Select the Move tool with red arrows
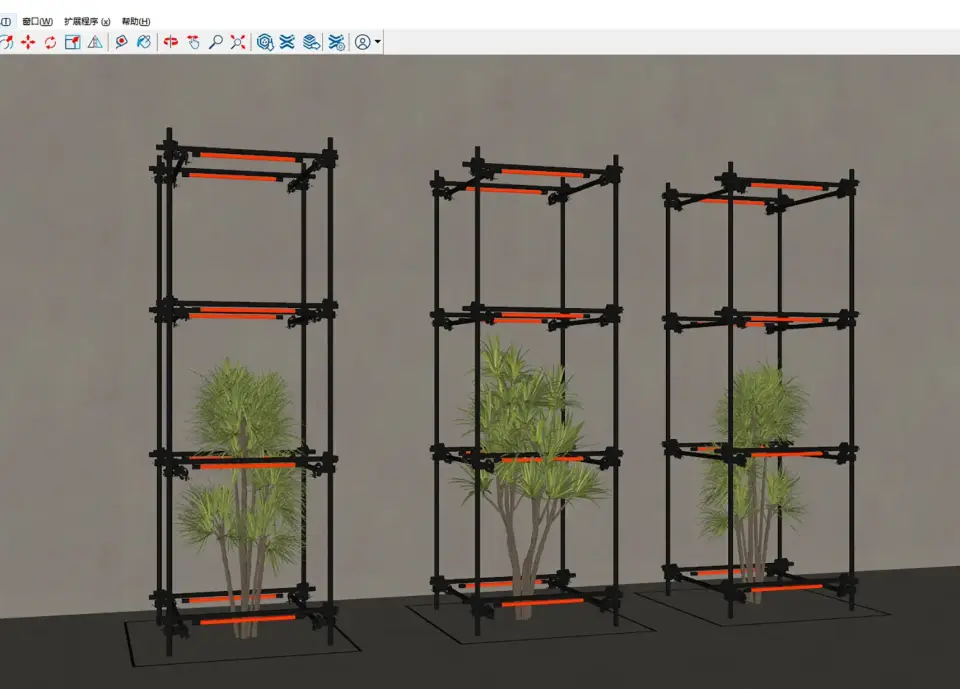The width and height of the screenshot is (960, 689). click(28, 42)
